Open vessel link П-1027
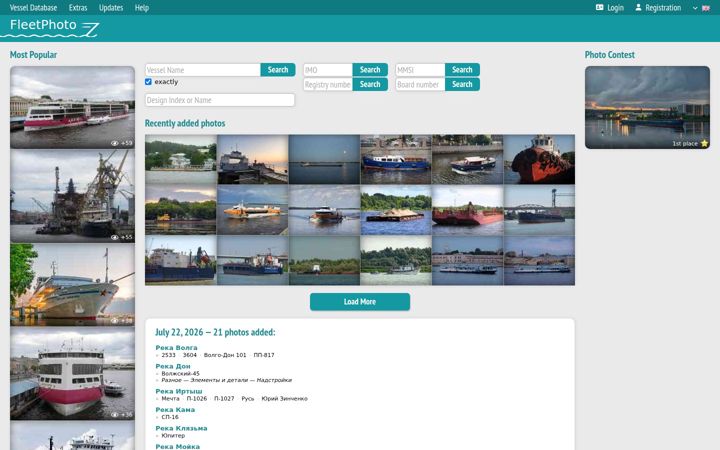Screen dimensions: 720x450 tap(224, 399)
